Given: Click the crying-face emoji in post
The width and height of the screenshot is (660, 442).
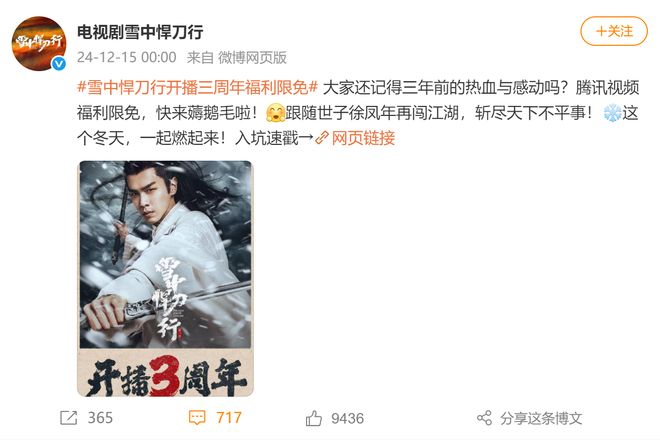Looking at the screenshot, I should pyautogui.click(x=276, y=113).
